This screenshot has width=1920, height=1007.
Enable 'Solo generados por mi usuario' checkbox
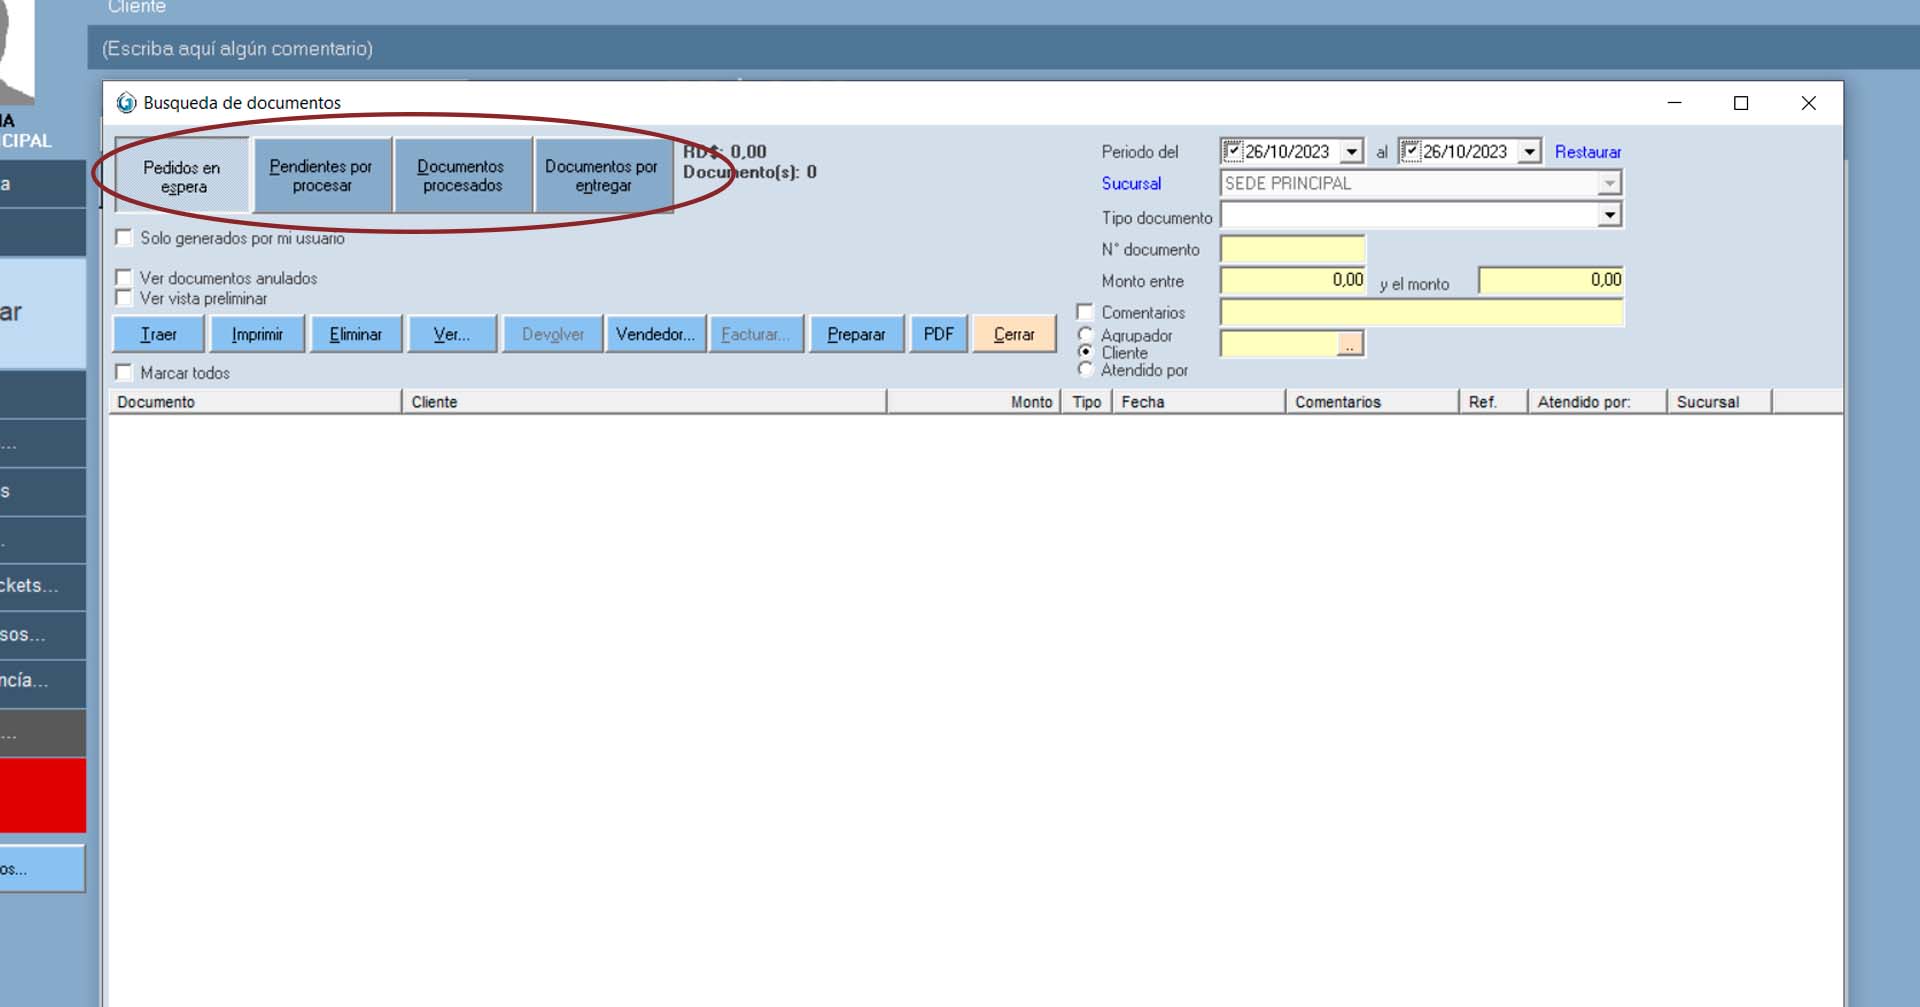[124, 238]
